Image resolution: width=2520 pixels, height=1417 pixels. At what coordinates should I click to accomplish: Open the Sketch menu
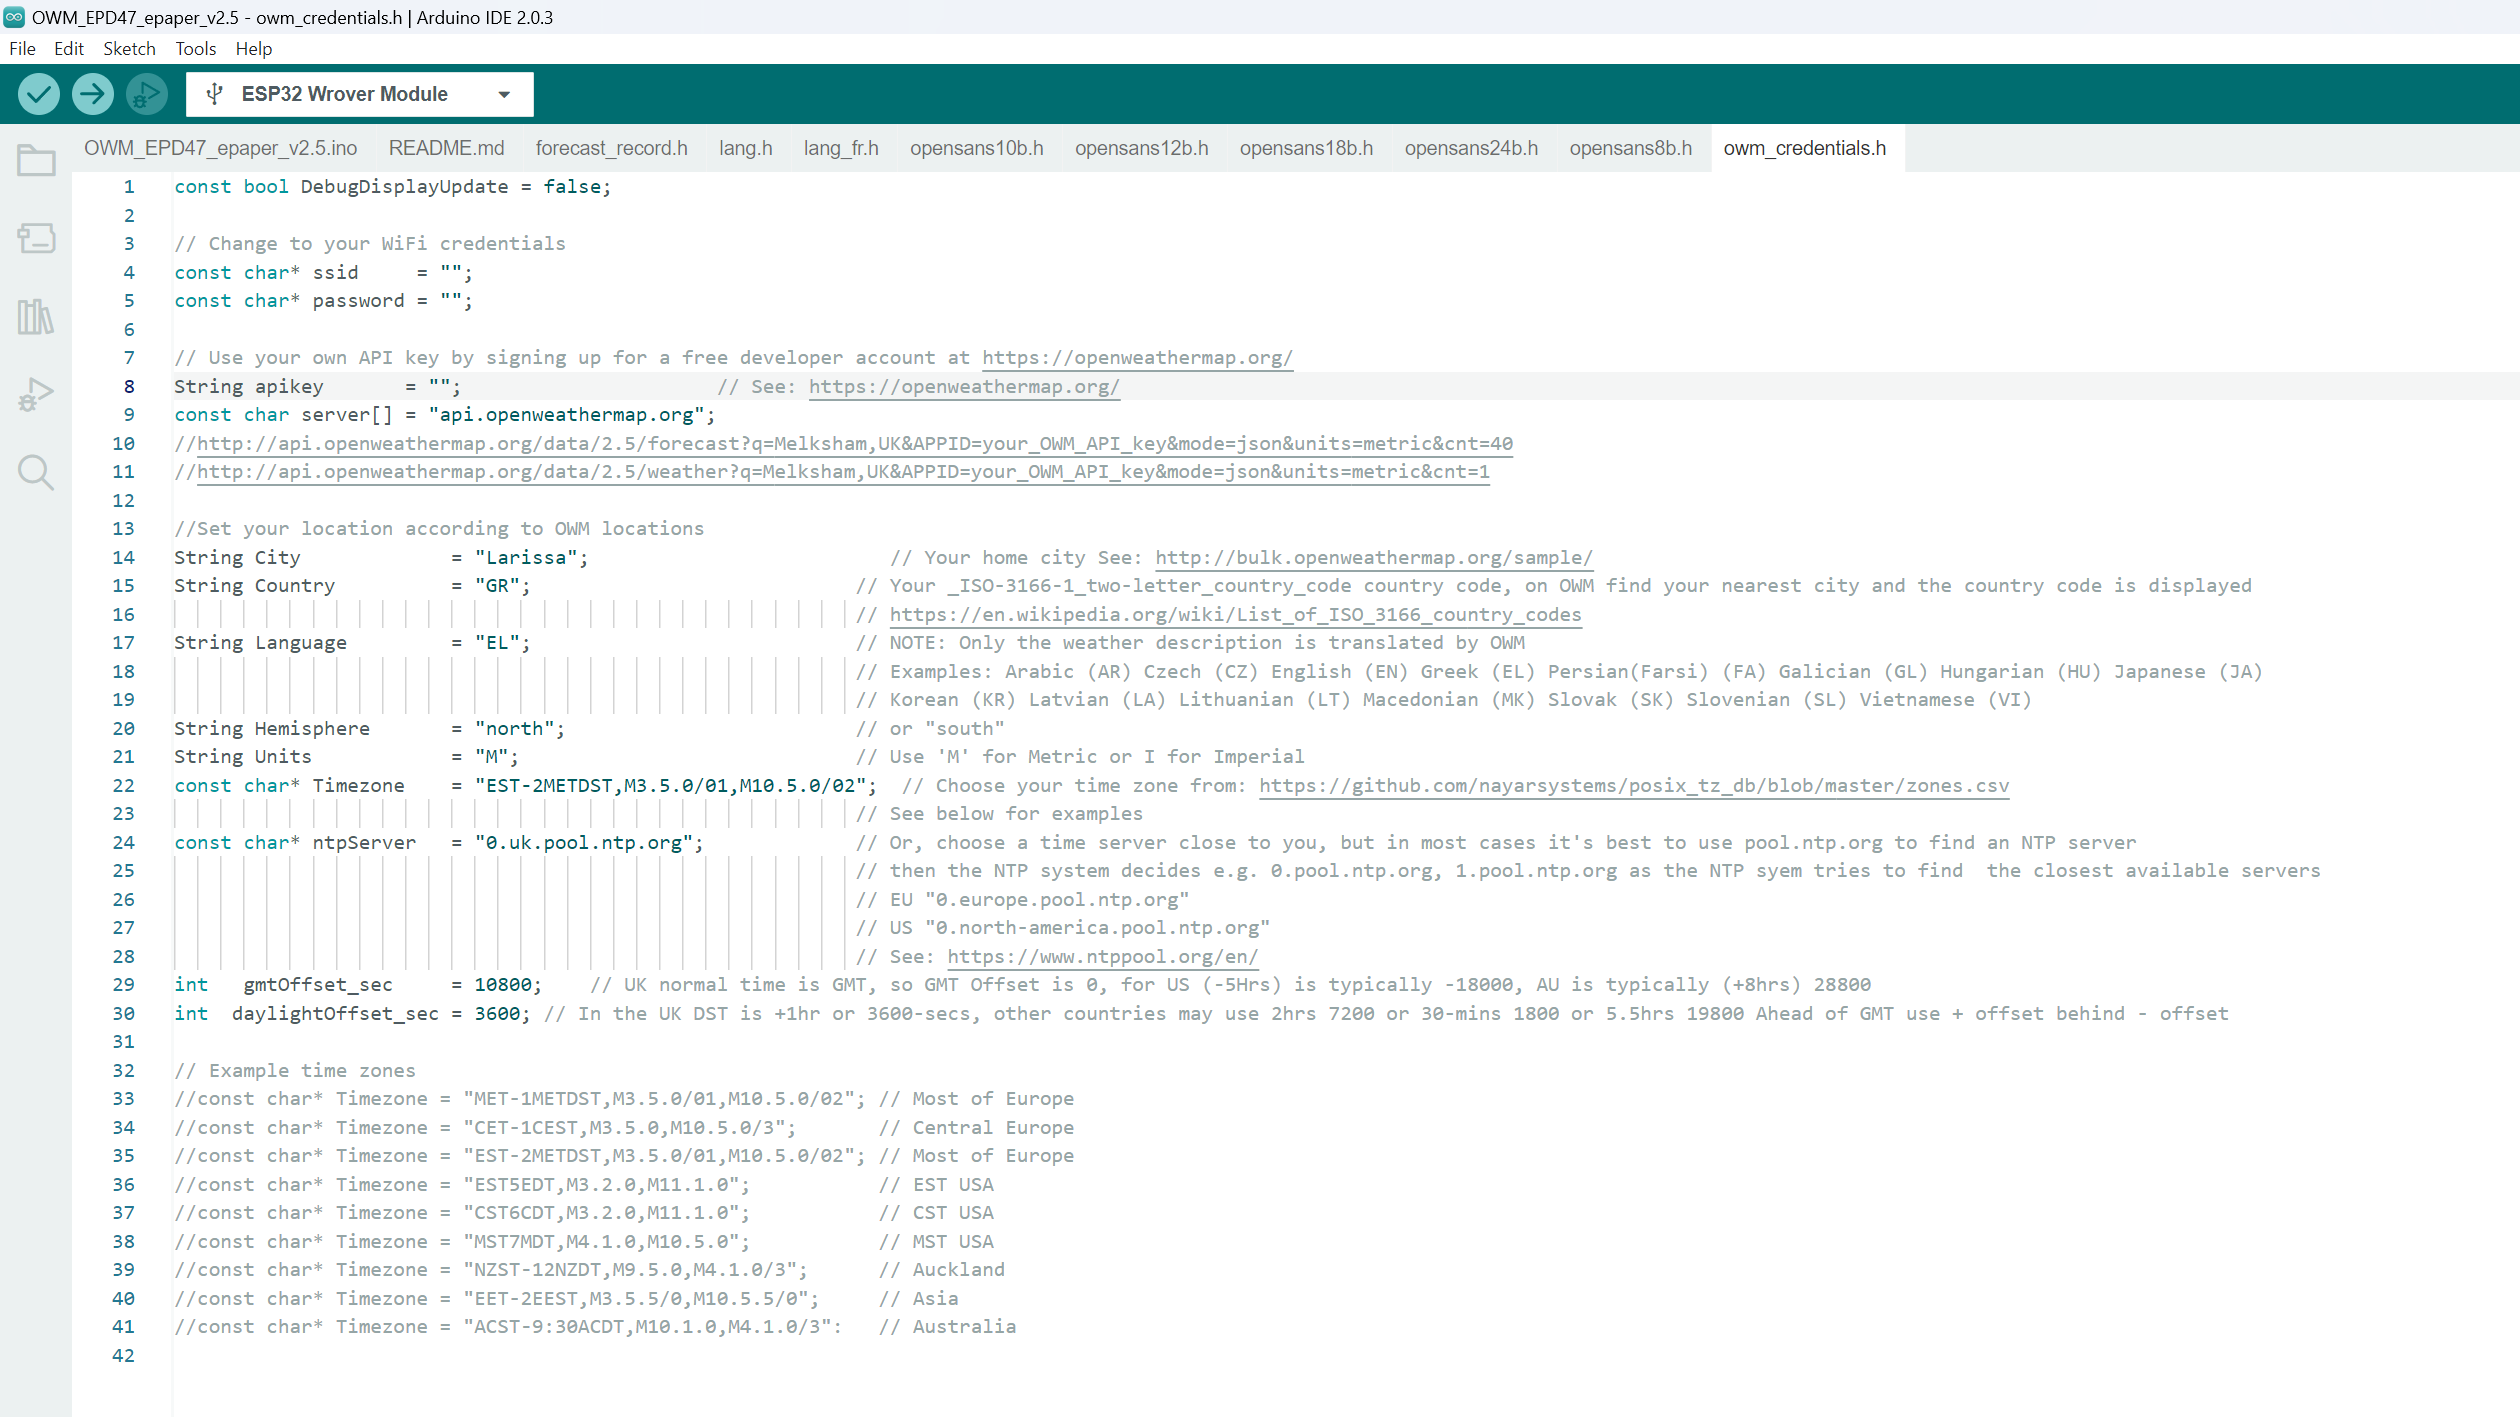(129, 48)
